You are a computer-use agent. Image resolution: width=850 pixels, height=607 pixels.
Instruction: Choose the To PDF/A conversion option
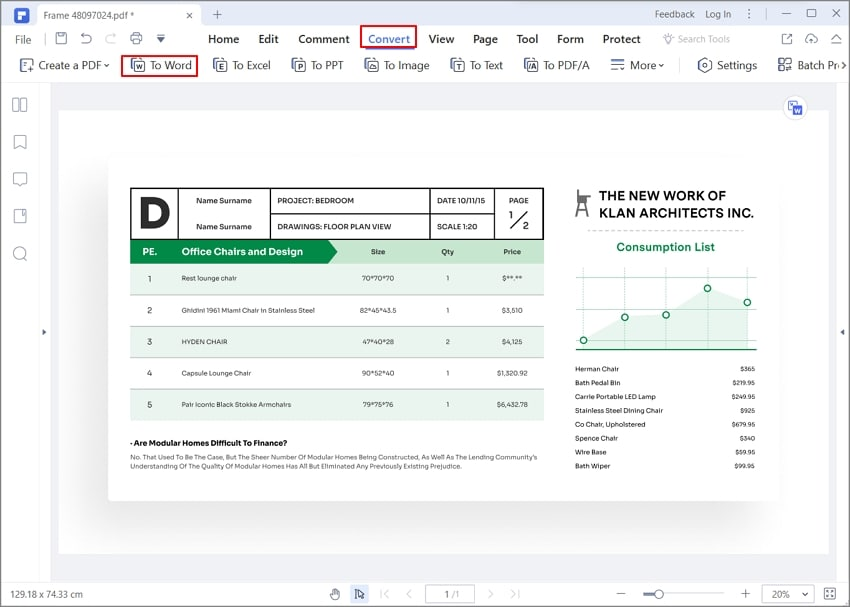556,65
